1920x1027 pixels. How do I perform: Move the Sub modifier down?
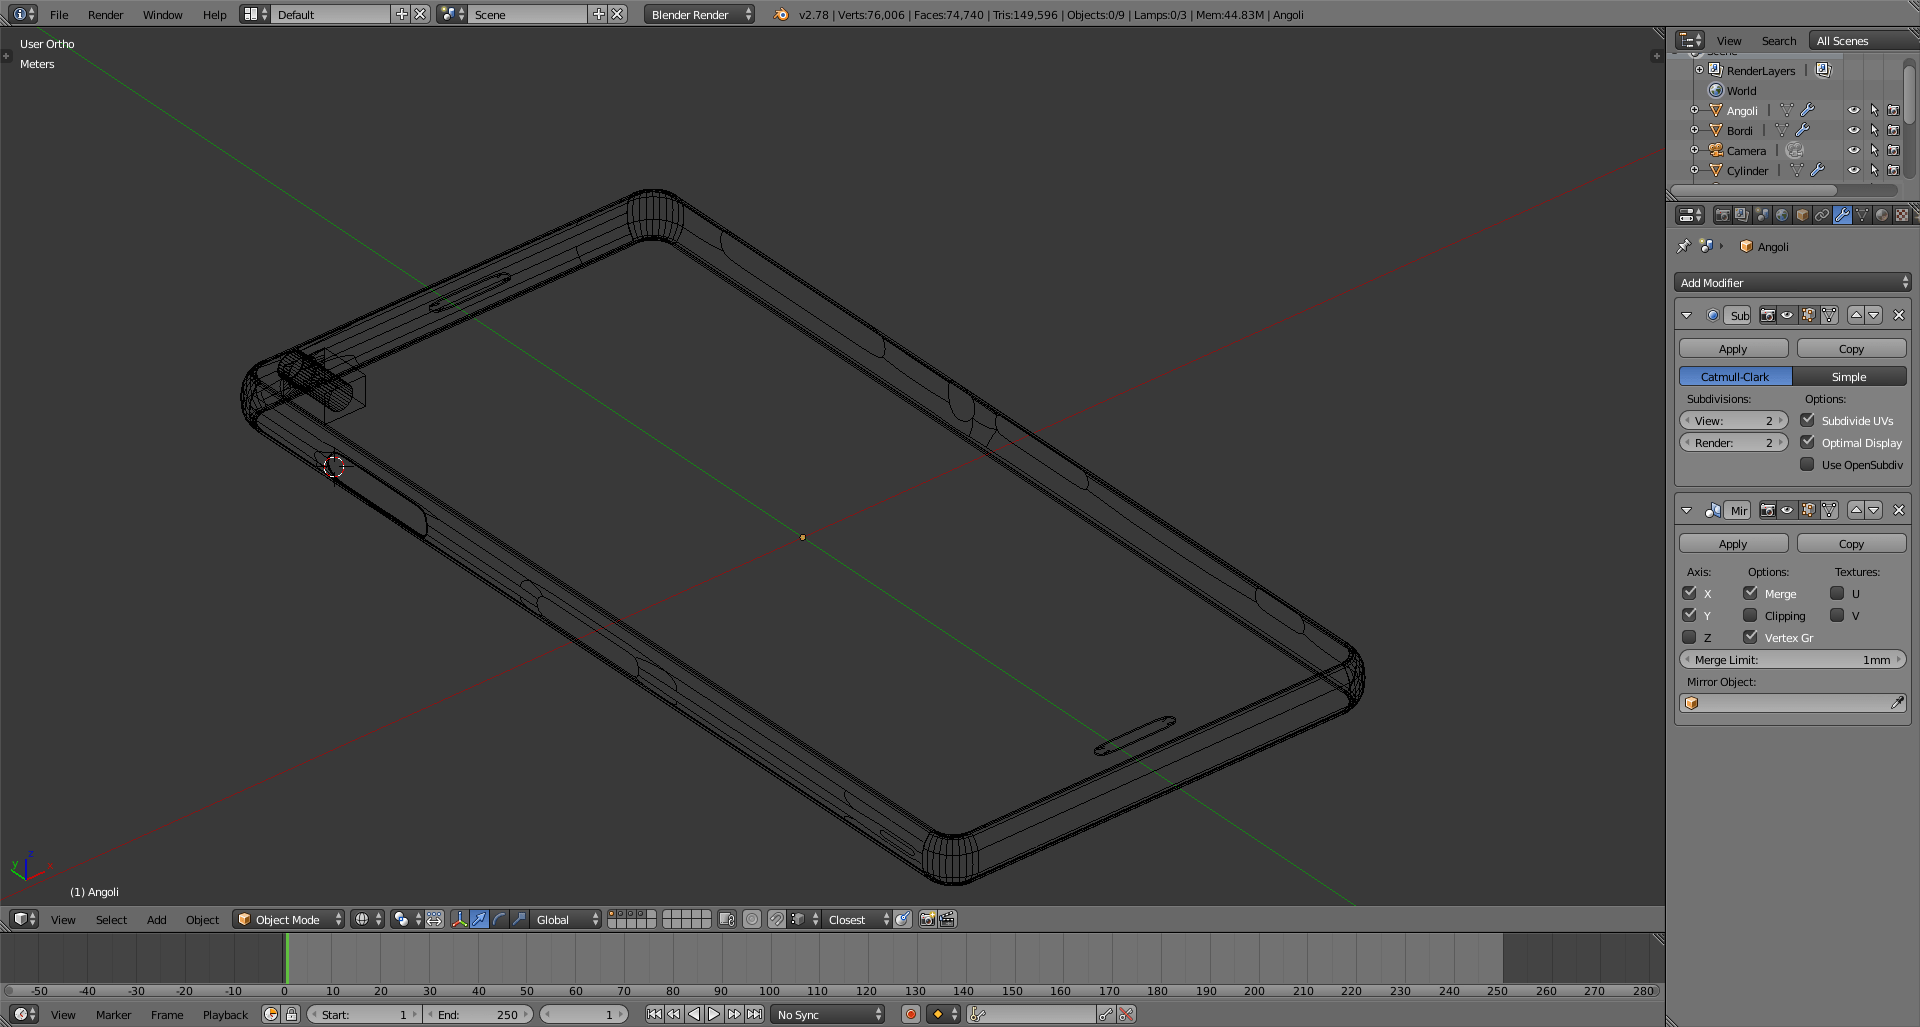tap(1874, 315)
